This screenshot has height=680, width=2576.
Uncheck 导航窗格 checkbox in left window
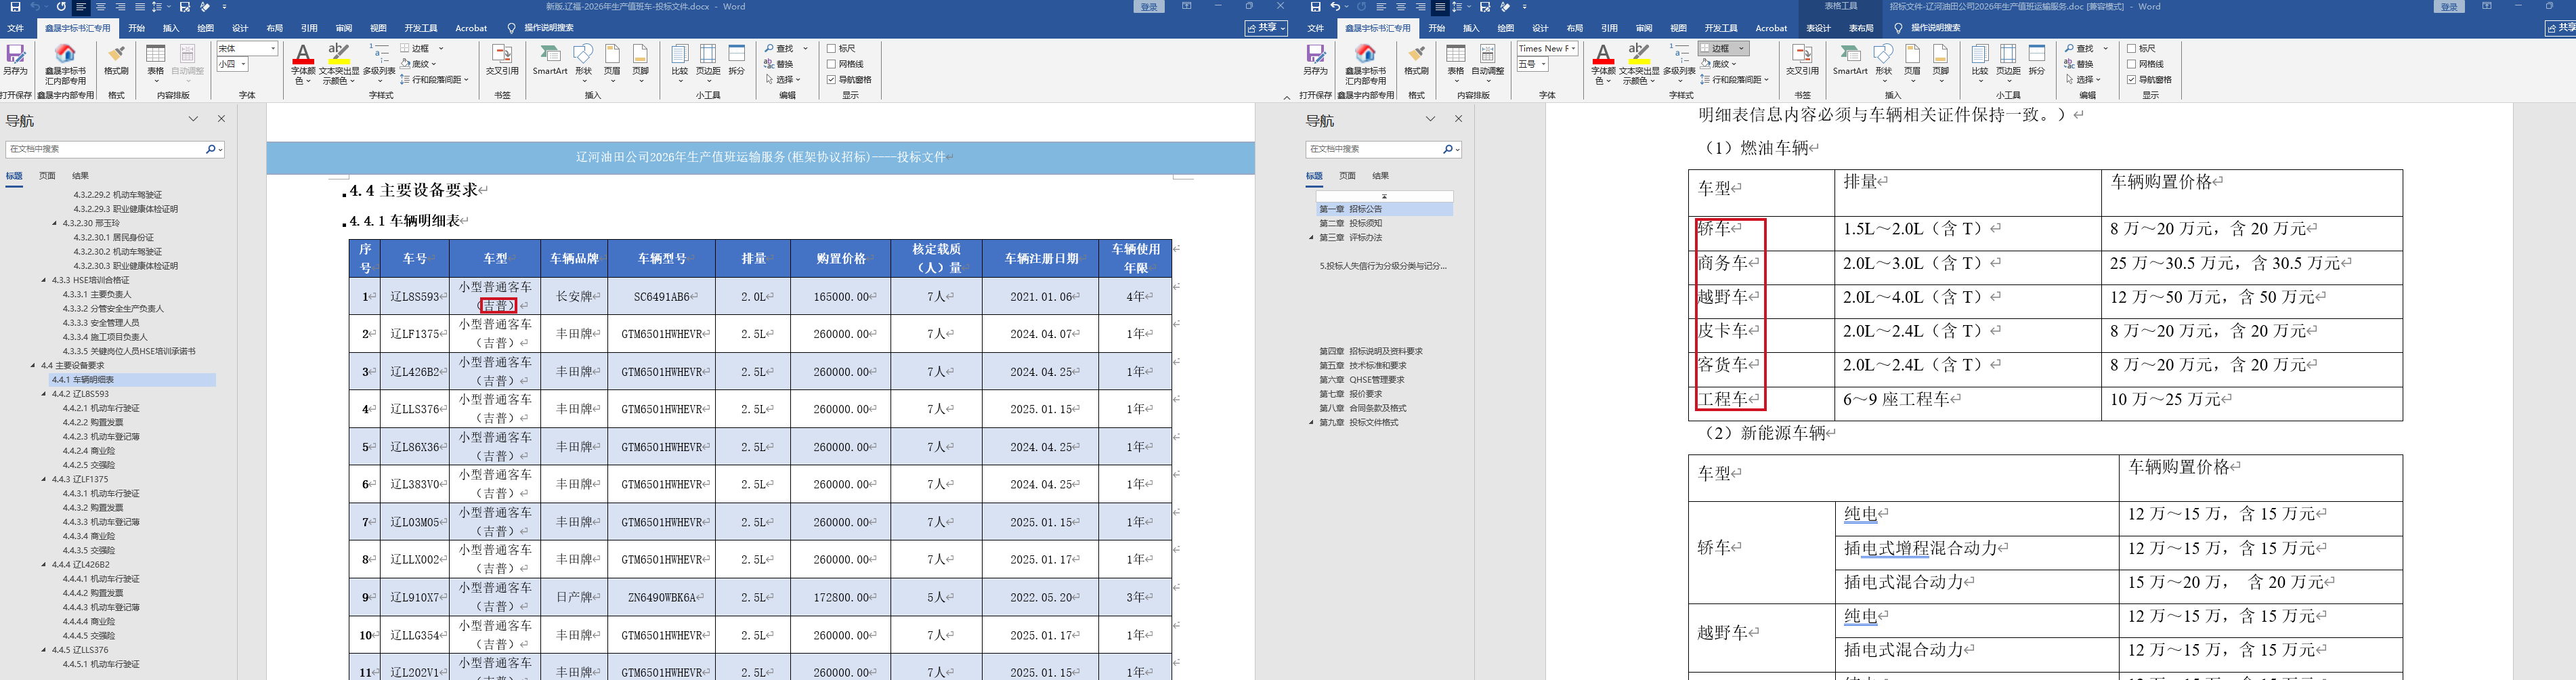831,80
